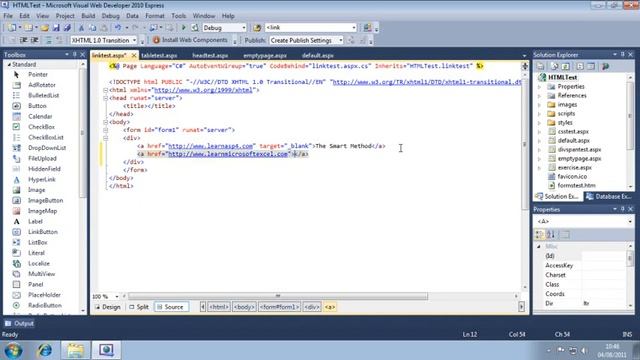Select the DropDownList control in Toolbox
Image resolution: width=640 pixels, height=360 pixels.
tap(47, 148)
